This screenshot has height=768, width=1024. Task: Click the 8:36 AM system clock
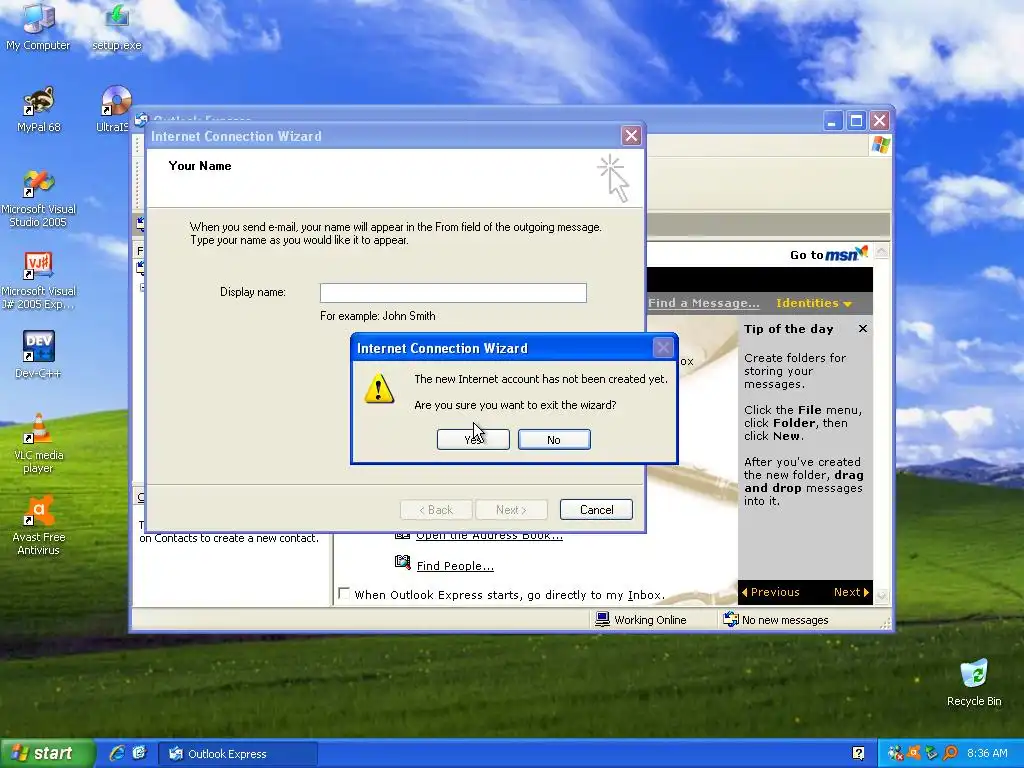pos(987,754)
